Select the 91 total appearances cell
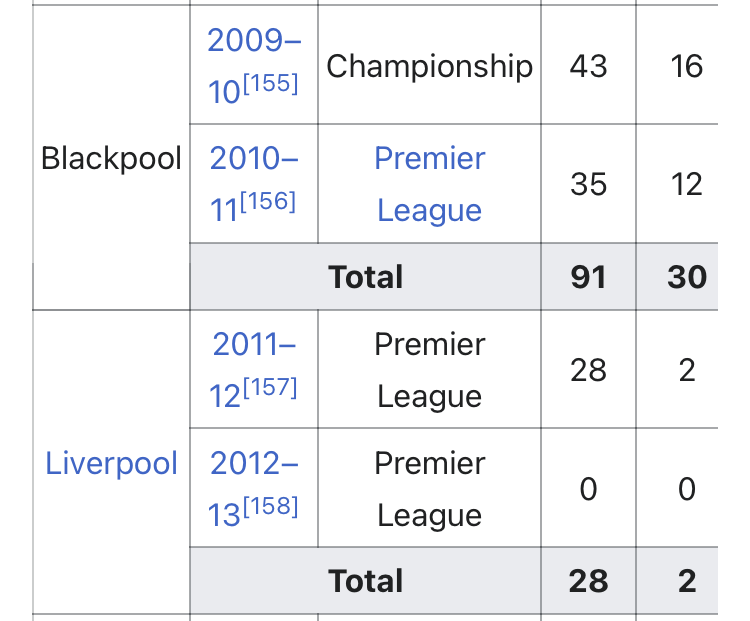Viewport: 750px width, 621px height. [x=588, y=277]
